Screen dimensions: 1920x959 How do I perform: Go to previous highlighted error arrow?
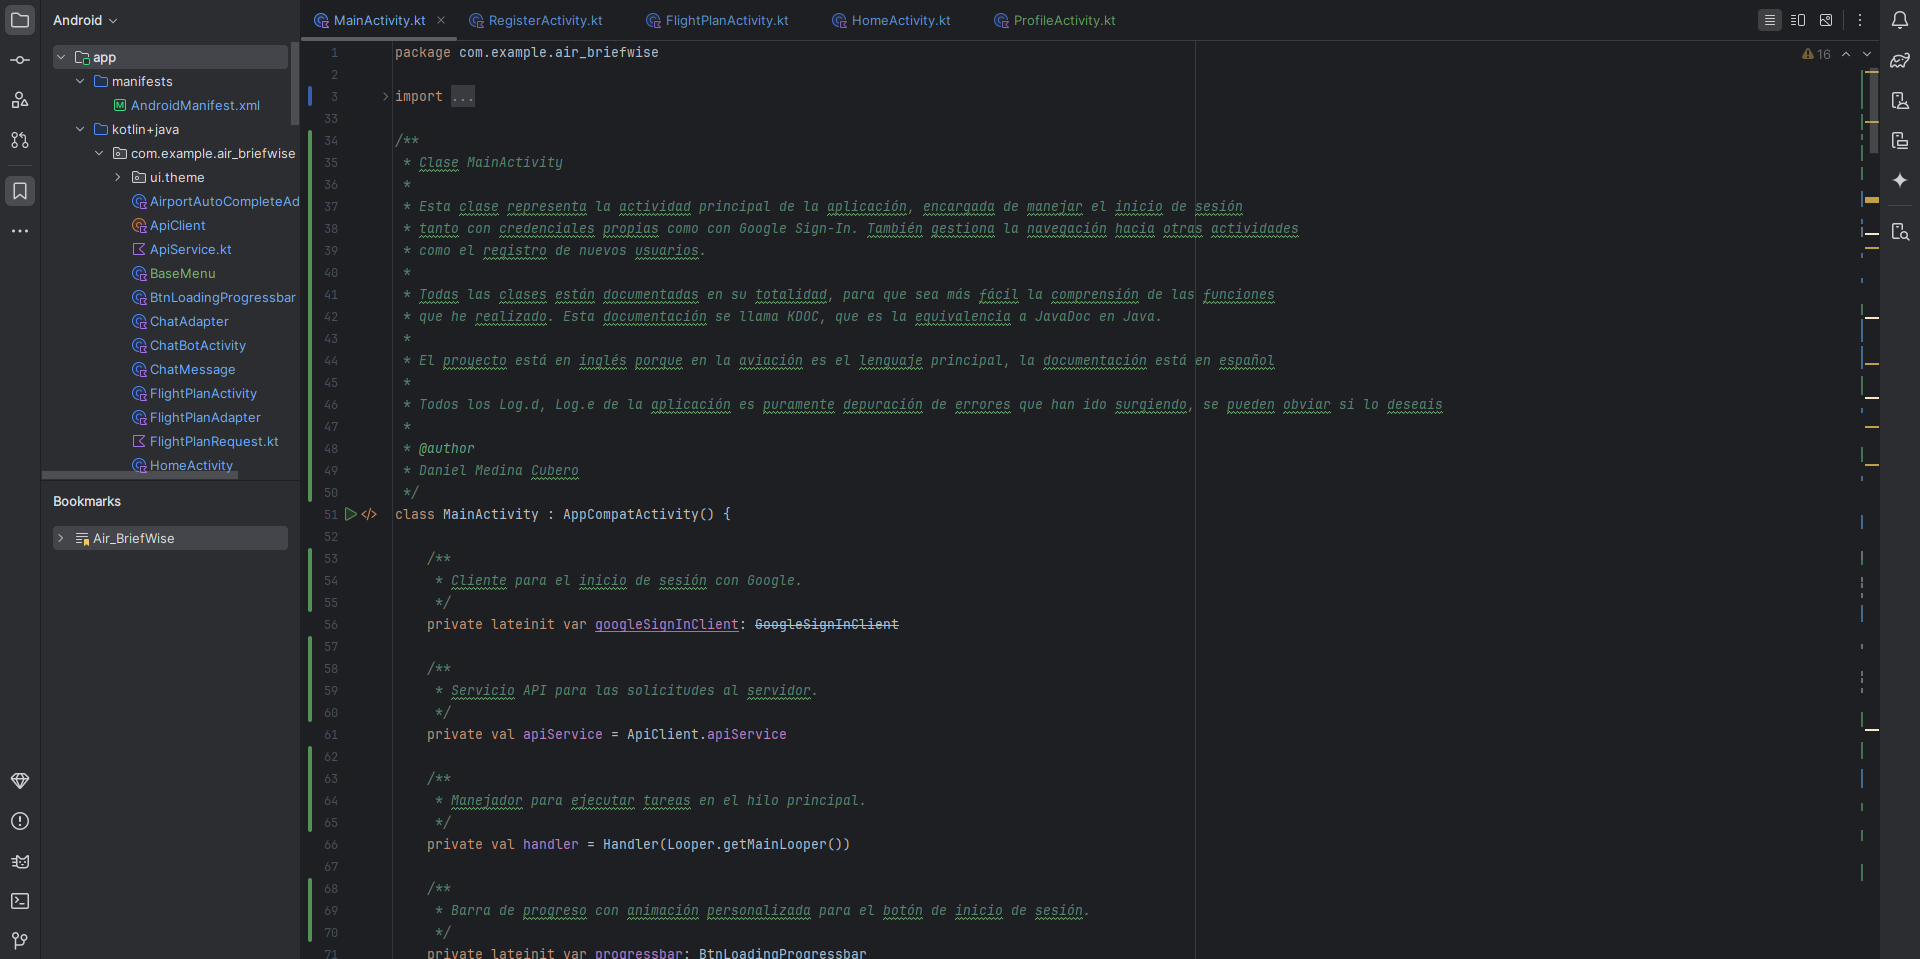point(1846,54)
